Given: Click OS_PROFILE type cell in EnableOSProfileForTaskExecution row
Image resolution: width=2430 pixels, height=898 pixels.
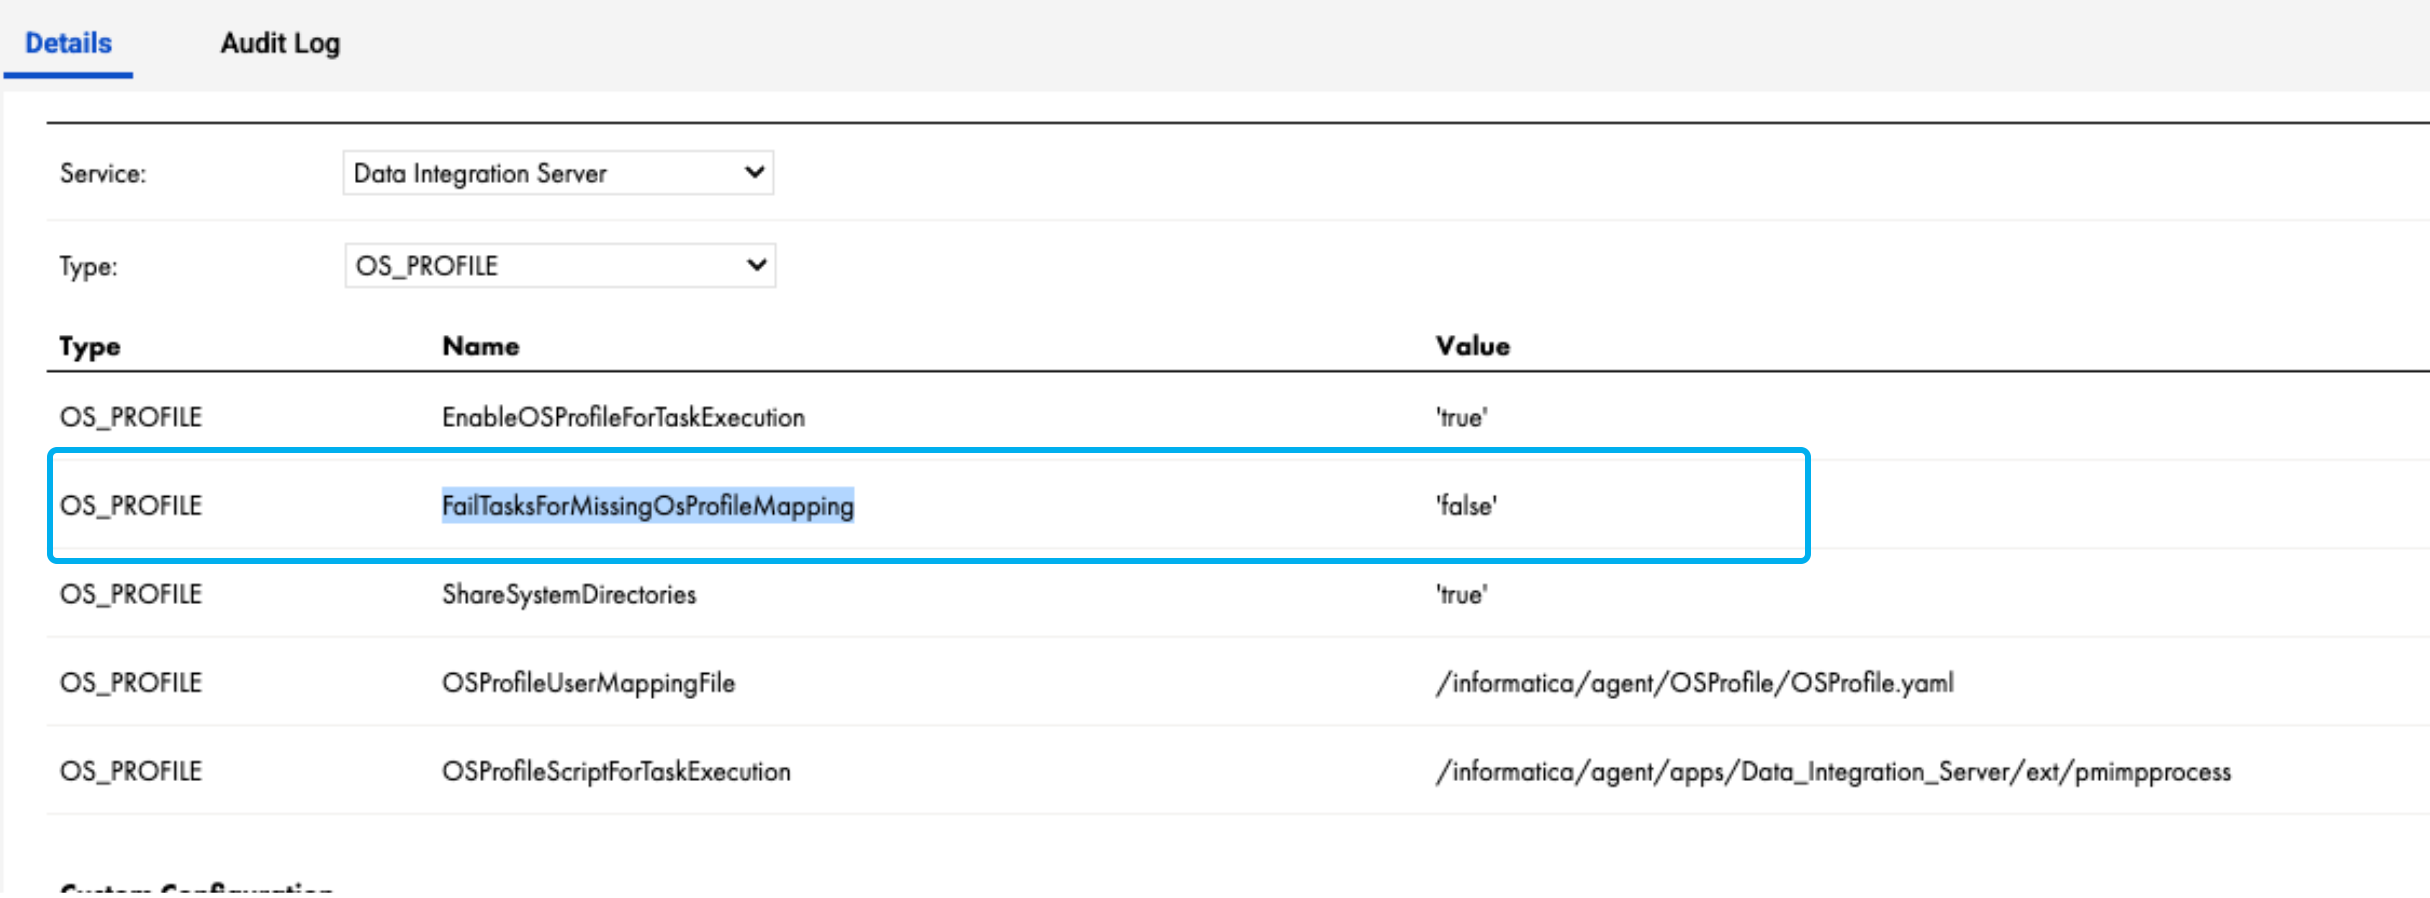Looking at the screenshot, I should click(131, 417).
